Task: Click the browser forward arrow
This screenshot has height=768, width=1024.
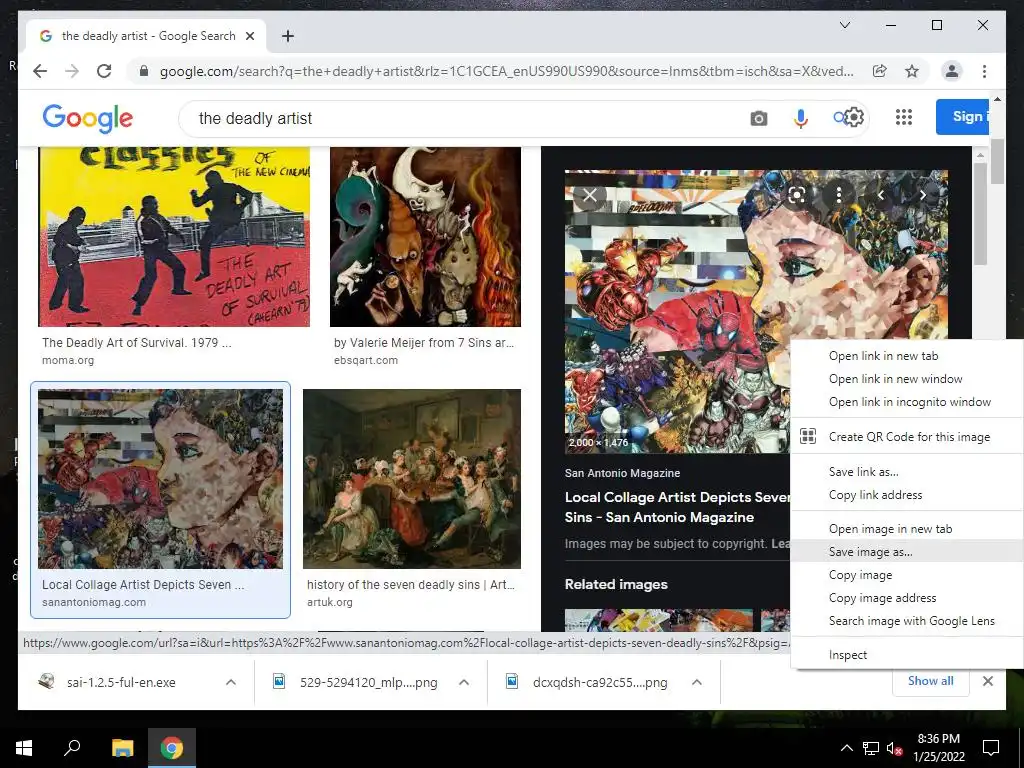Action: click(x=72, y=71)
